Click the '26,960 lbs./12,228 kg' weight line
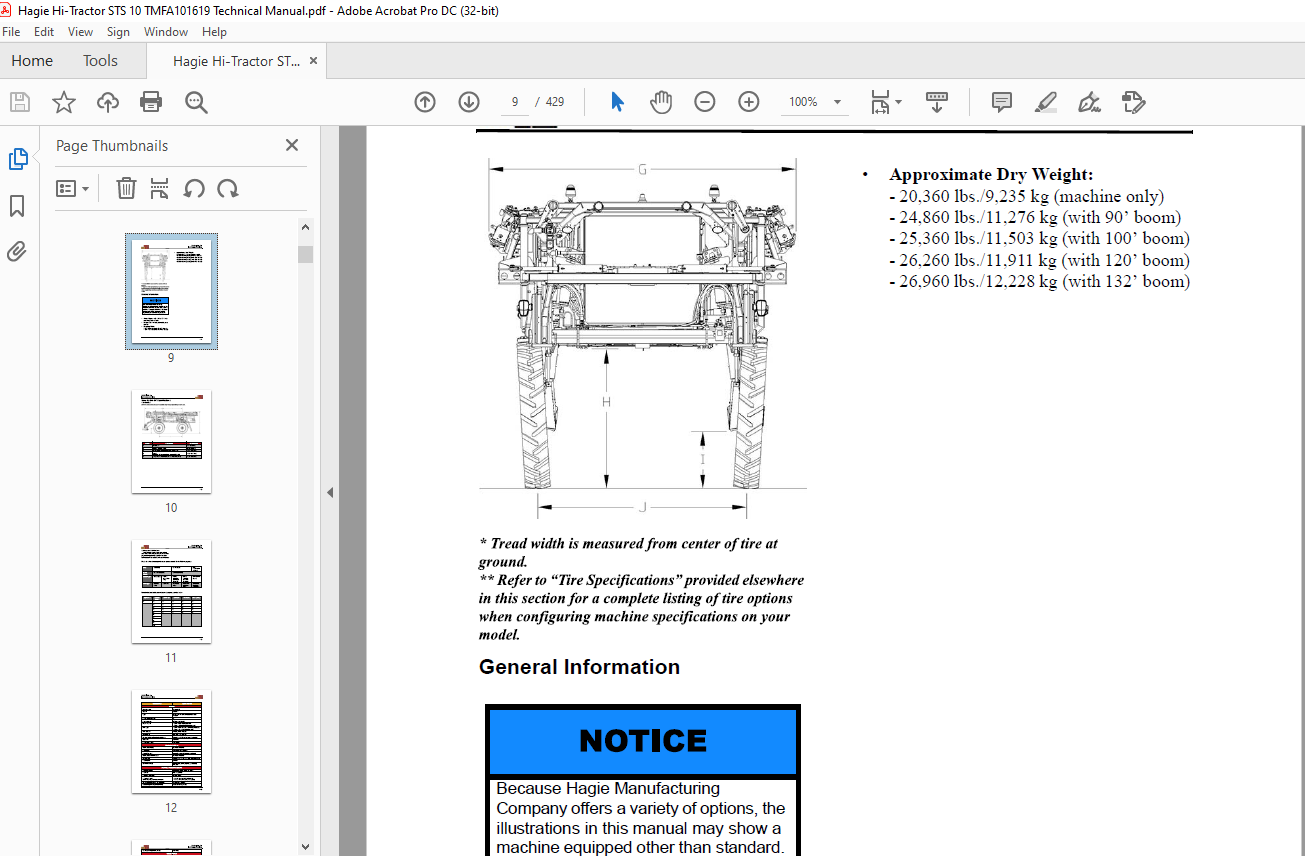The height and width of the screenshot is (856, 1305). [x=1039, y=281]
